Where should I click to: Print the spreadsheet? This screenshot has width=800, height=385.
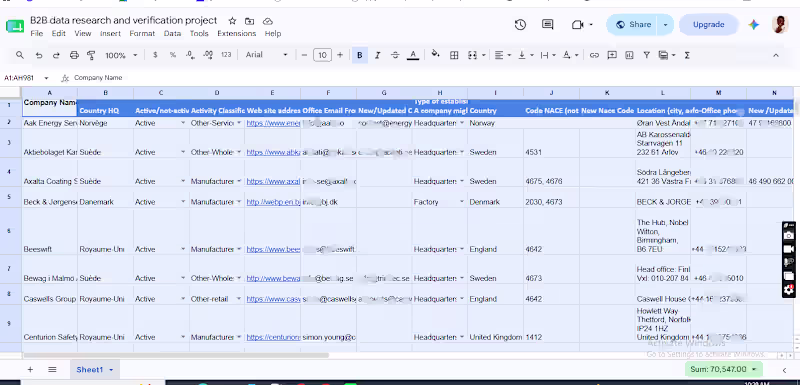click(x=74, y=55)
